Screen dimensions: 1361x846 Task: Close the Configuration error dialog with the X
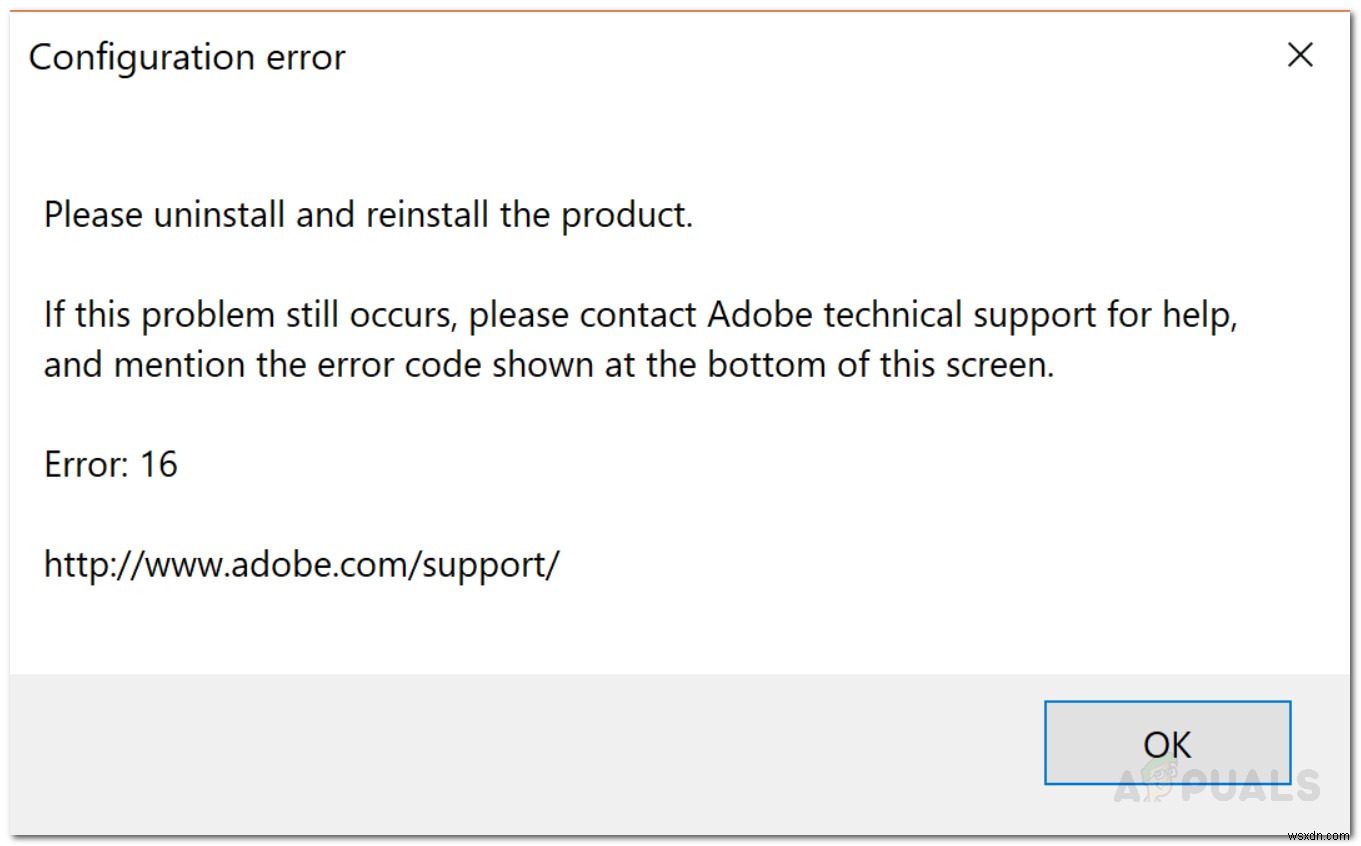pos(1299,56)
